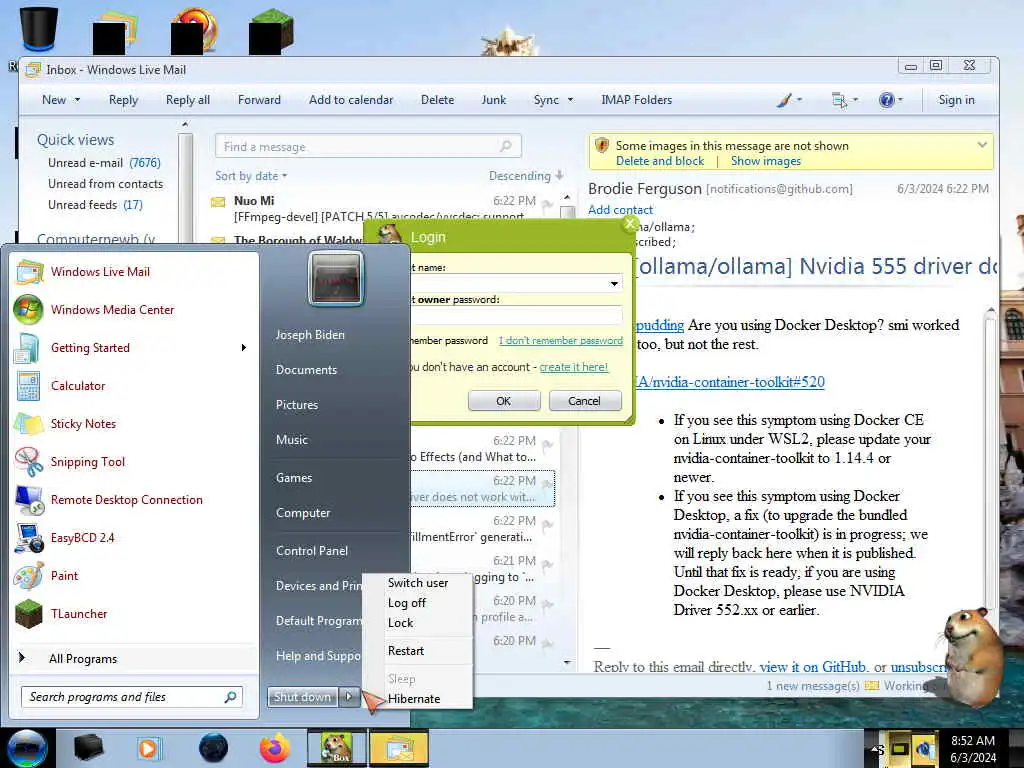Viewport: 1024px width, 768px height.
Task: Click the user account picture
Action: click(x=335, y=278)
